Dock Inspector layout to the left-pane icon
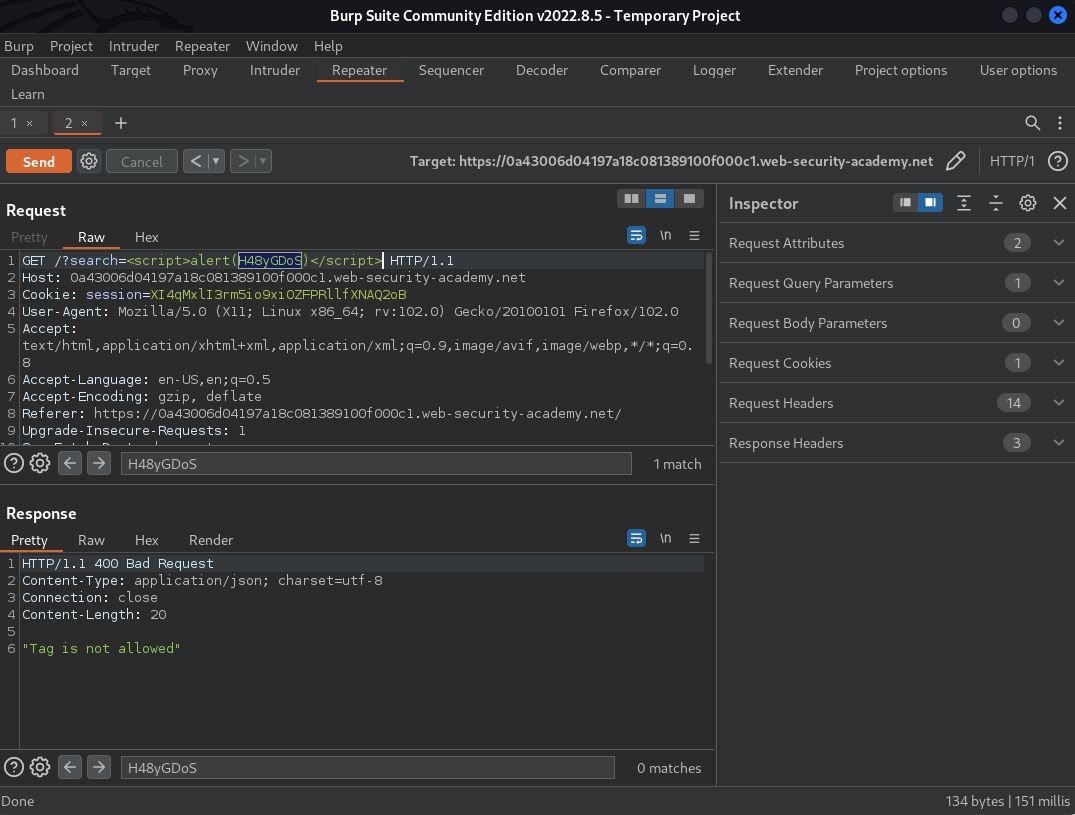The width and height of the screenshot is (1075, 815). tap(906, 202)
